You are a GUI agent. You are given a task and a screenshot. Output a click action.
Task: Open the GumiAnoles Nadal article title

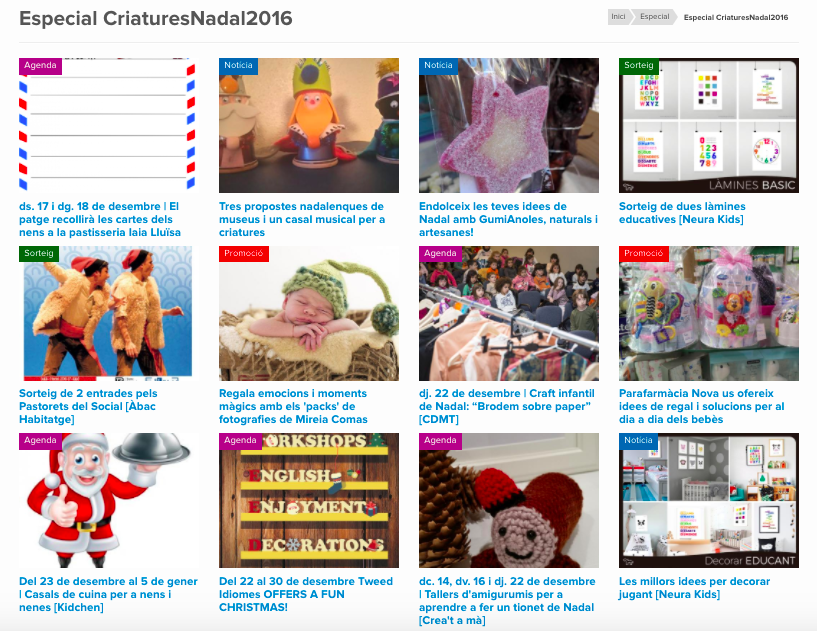pos(509,219)
